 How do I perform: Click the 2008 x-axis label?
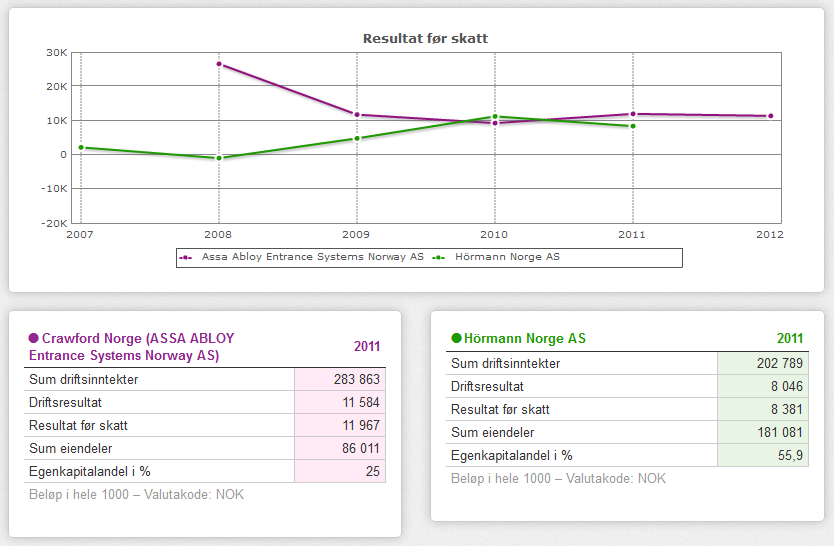point(218,234)
